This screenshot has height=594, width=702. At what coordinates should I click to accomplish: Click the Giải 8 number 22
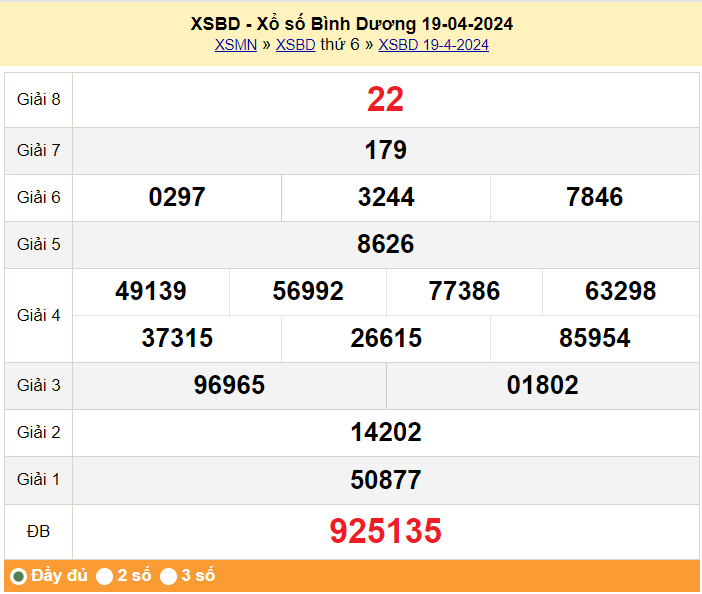(385, 99)
